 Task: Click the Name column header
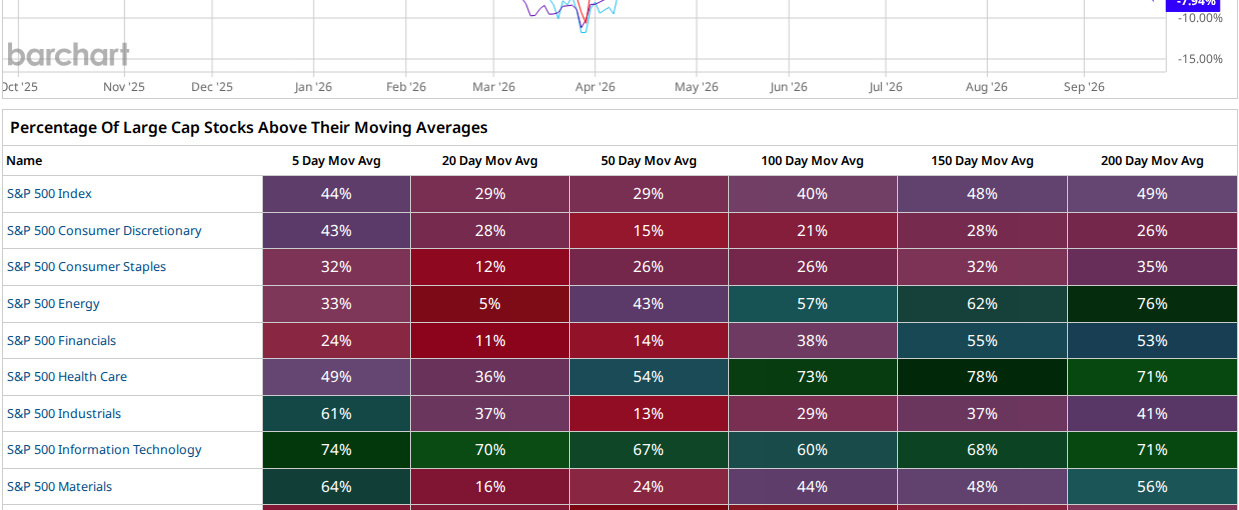pos(24,161)
